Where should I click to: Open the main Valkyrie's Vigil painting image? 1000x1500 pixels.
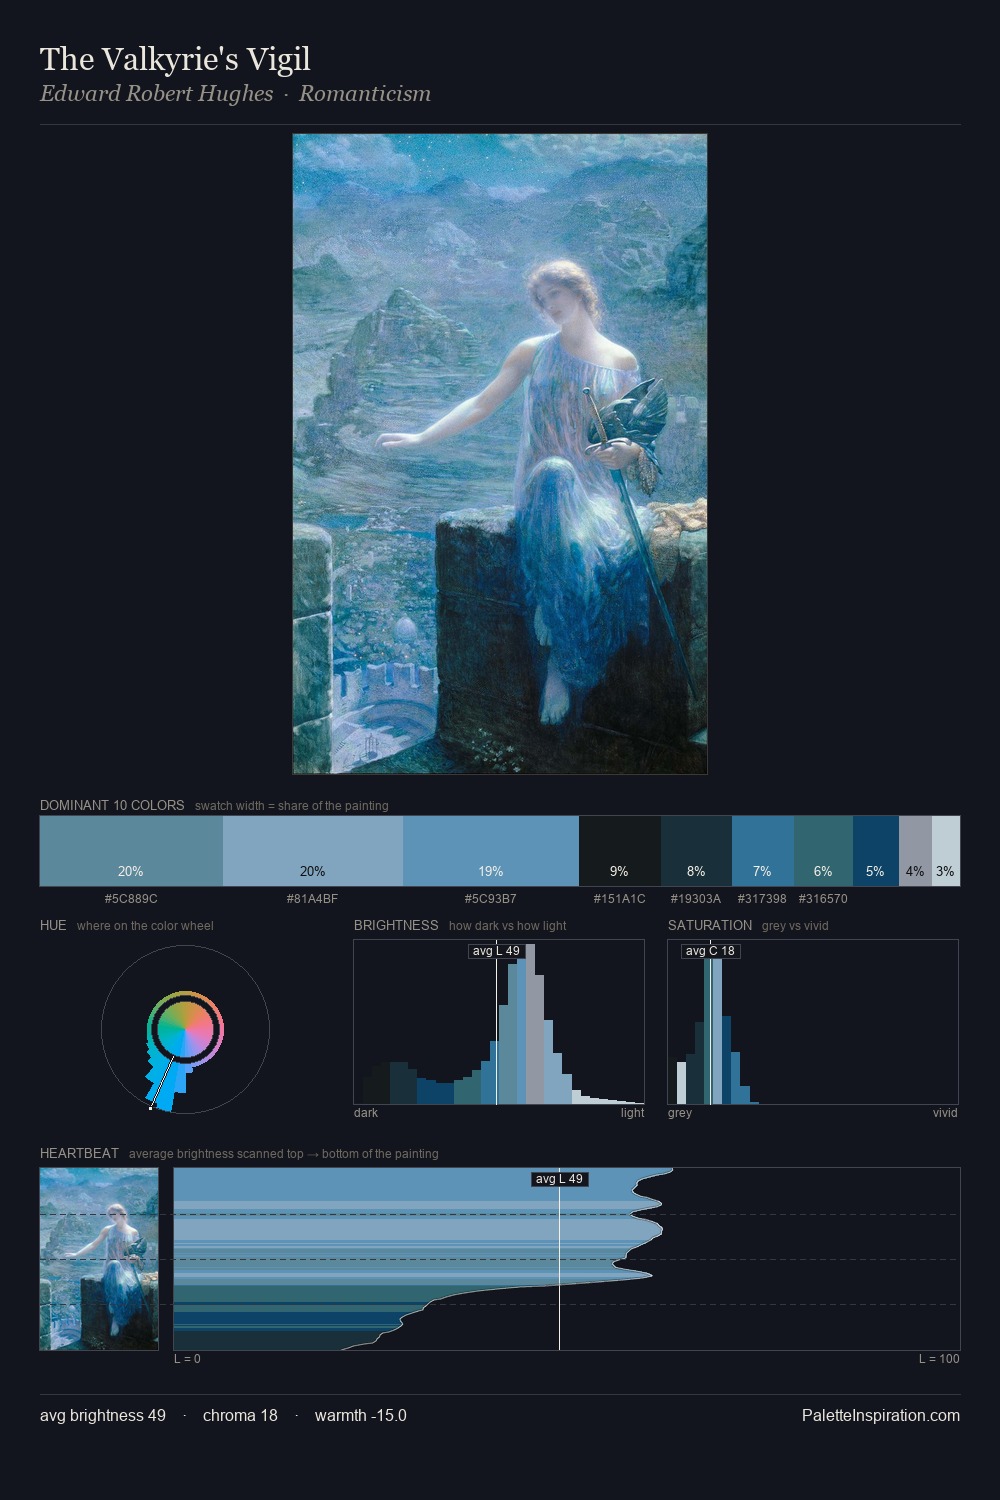pyautogui.click(x=500, y=454)
